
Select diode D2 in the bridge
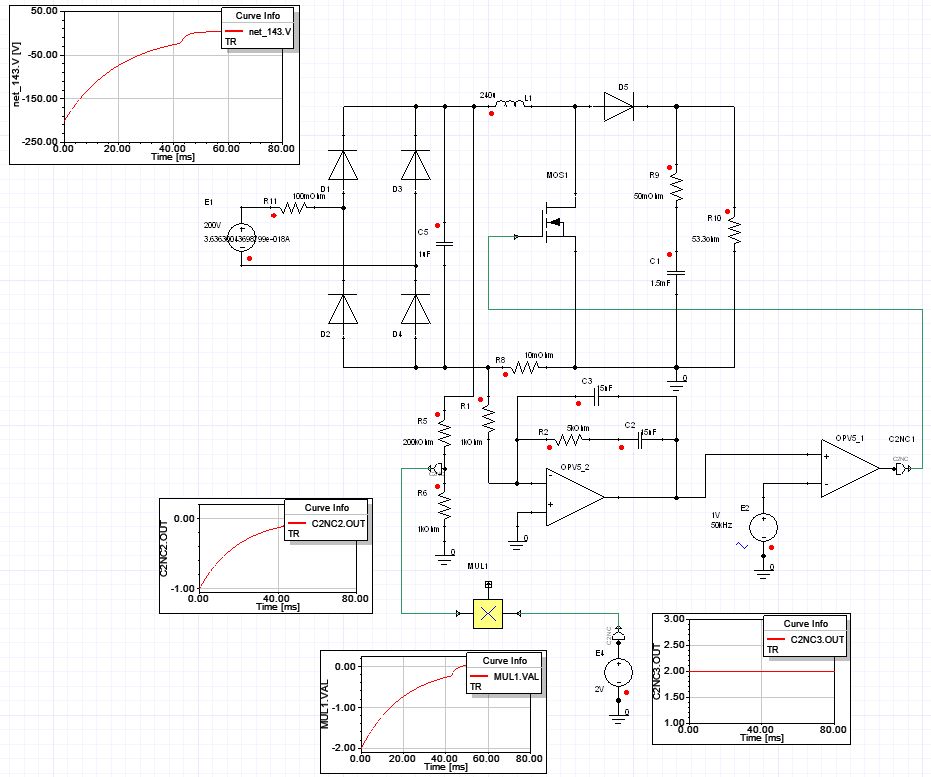[x=343, y=309]
